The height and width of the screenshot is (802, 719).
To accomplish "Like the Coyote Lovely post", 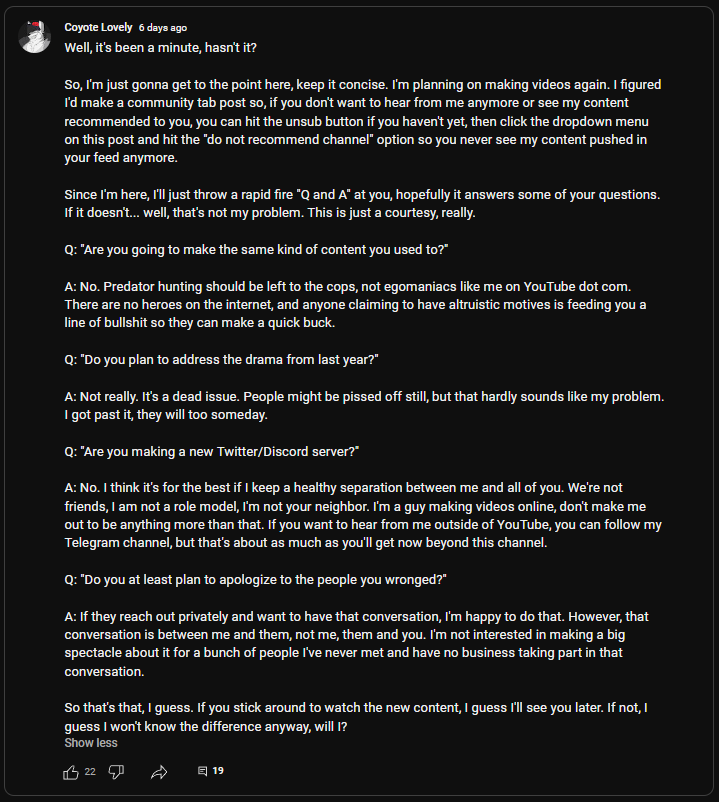I will pos(71,772).
